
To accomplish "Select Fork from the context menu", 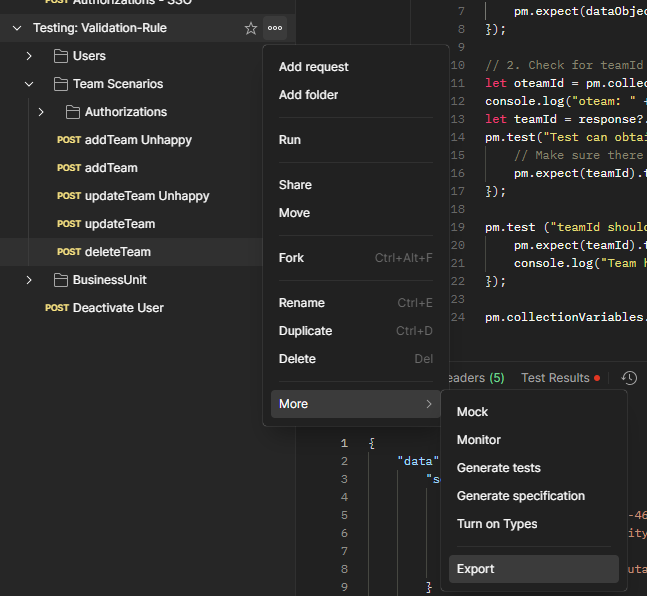I will [291, 258].
